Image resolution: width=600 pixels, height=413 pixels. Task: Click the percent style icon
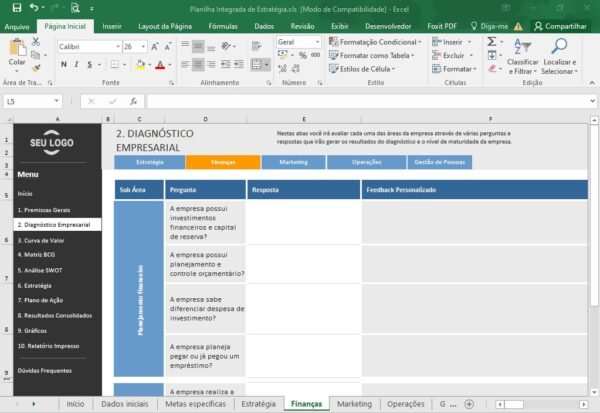(303, 56)
